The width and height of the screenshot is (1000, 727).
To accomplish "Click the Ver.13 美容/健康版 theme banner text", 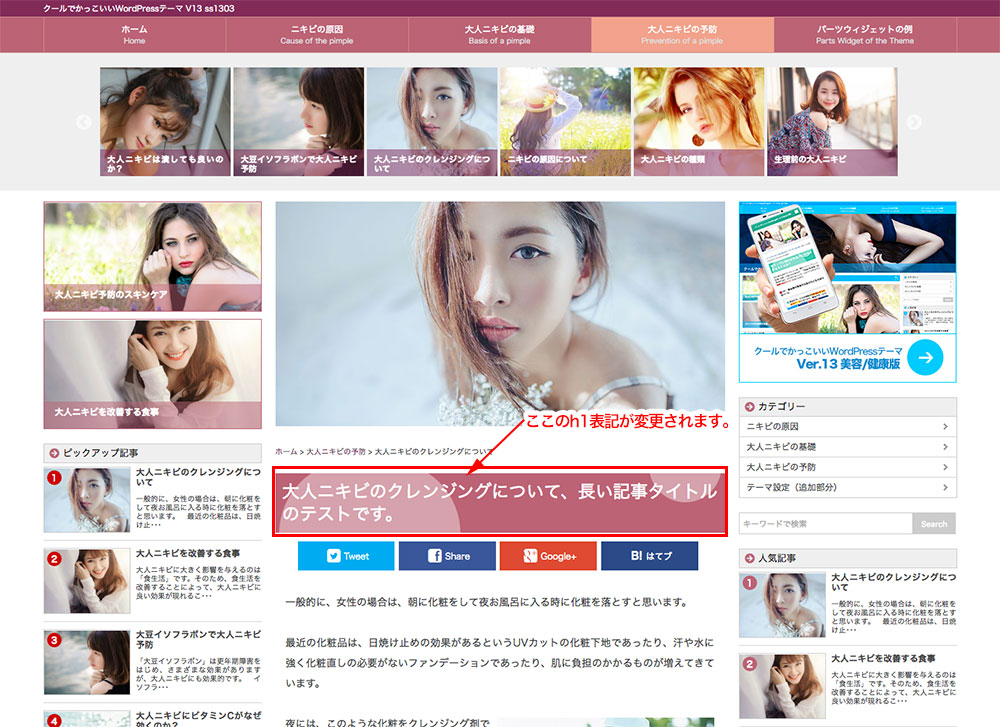I will point(848,364).
